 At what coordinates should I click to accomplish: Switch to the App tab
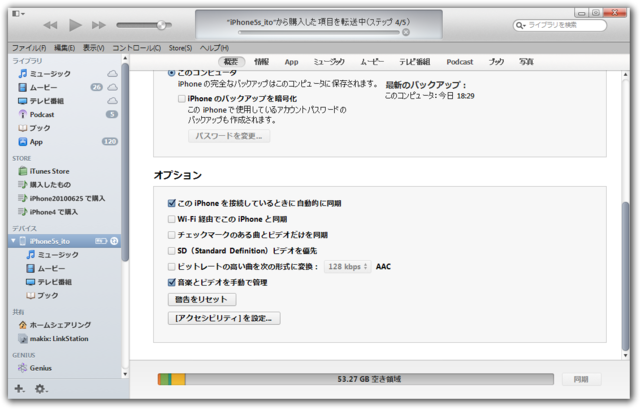click(291, 62)
